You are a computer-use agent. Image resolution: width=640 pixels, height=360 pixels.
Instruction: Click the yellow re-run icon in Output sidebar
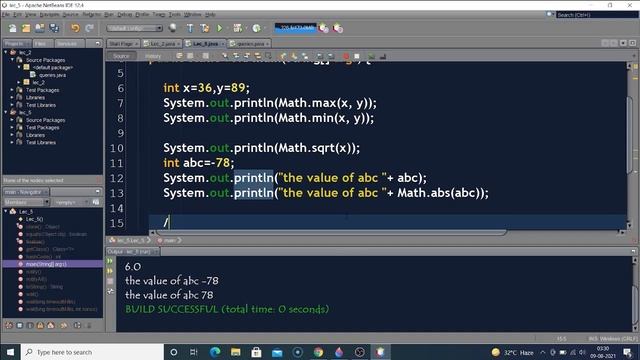pos(110,271)
